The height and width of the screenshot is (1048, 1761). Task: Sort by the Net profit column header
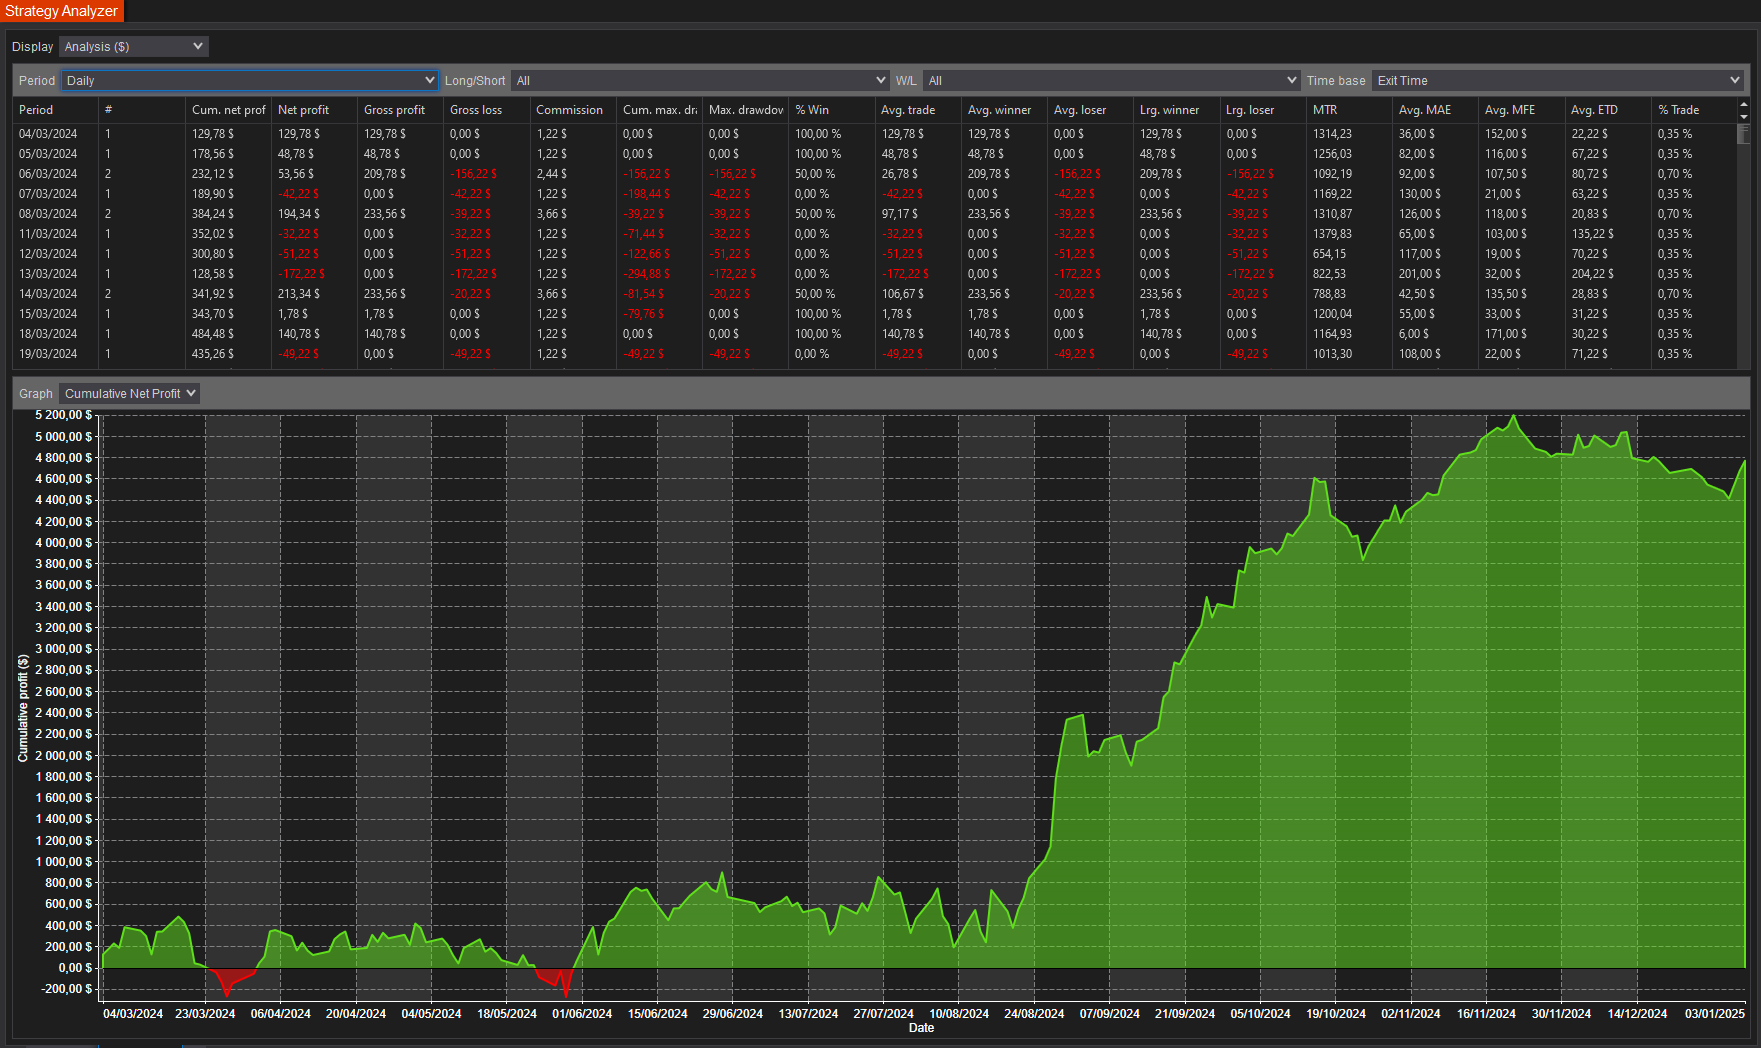coord(314,110)
